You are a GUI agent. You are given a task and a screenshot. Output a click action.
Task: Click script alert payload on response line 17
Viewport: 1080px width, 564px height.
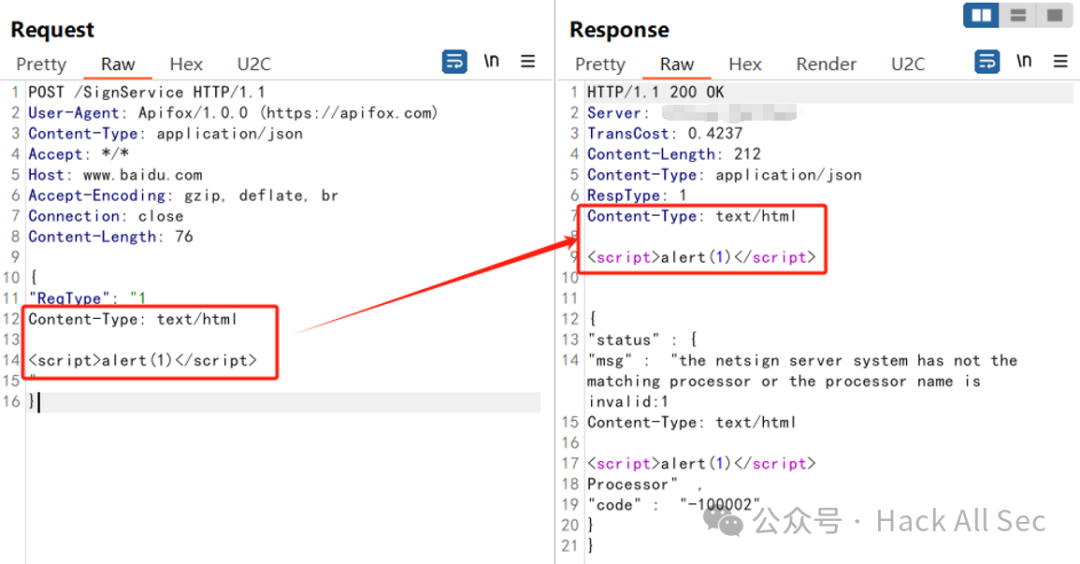click(701, 463)
